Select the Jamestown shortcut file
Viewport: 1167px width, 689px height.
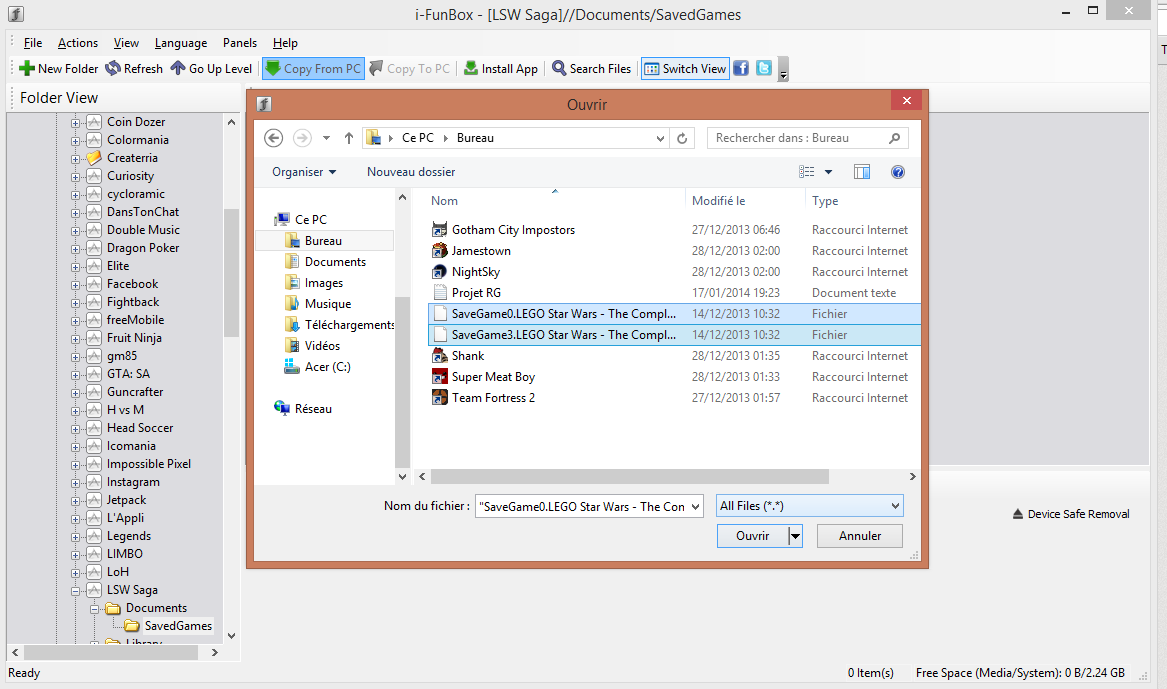point(481,251)
